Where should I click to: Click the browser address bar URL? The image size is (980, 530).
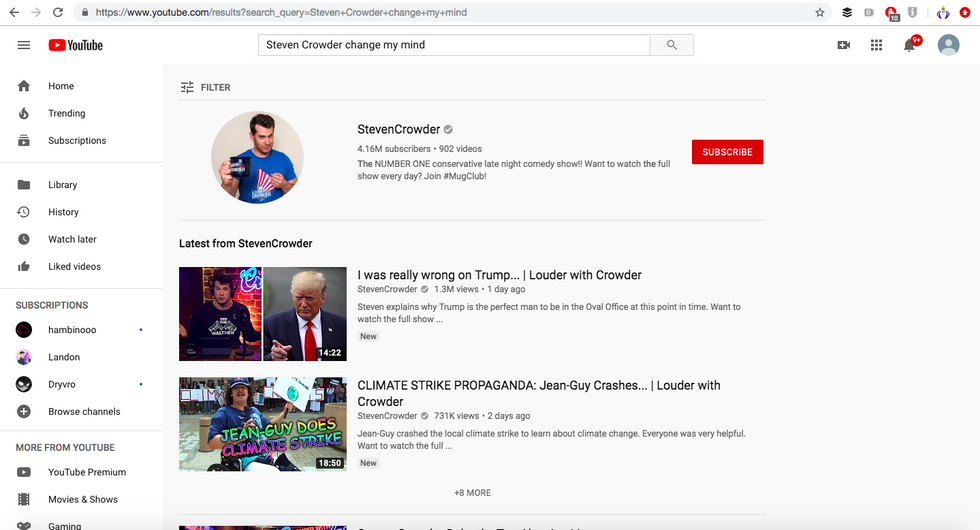point(281,12)
